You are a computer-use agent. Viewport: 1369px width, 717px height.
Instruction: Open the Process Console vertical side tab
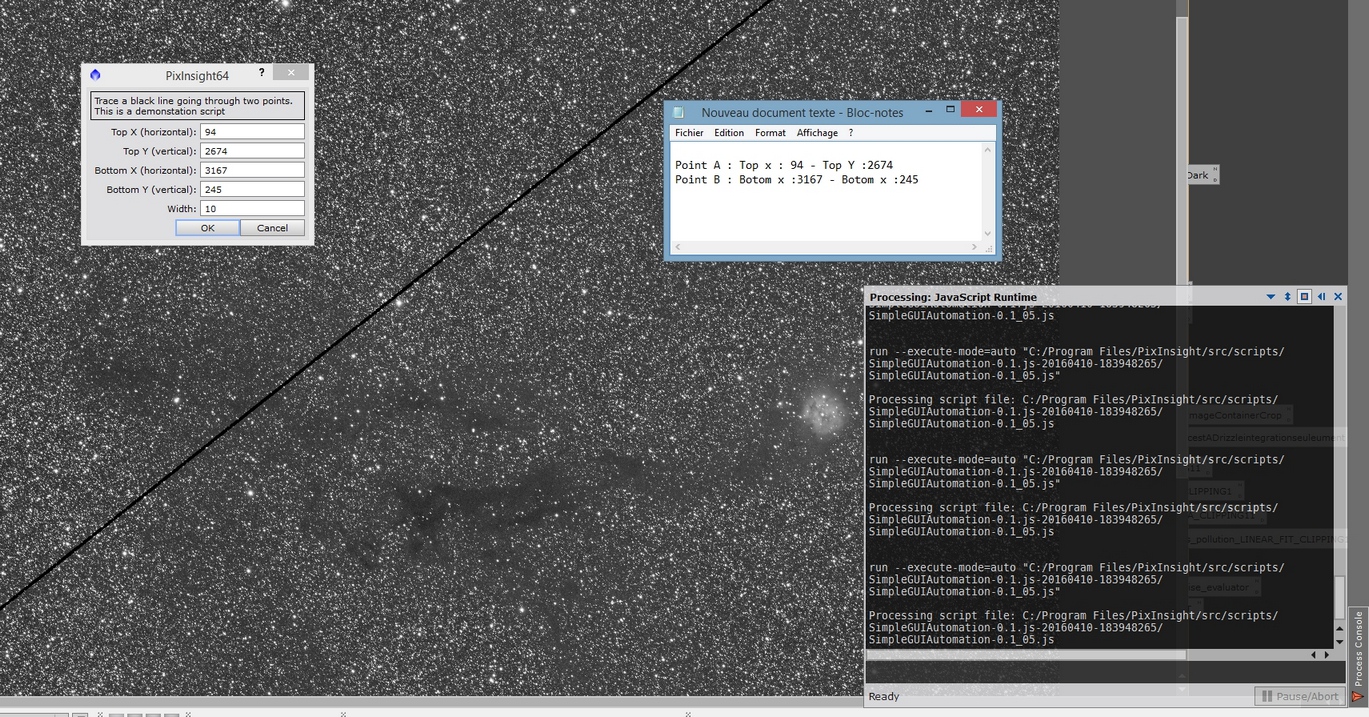pos(1358,655)
